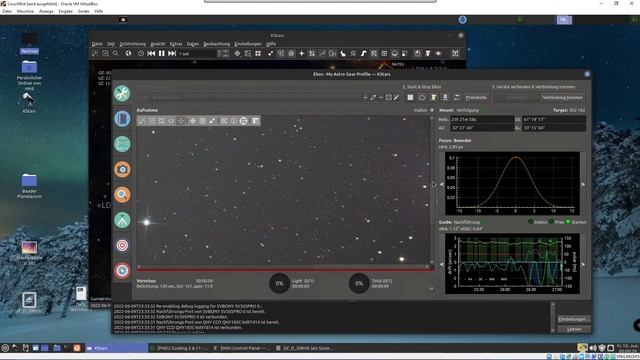This screenshot has height=360, width=640.
Task: Click the rightmost icon in KStars toolbar
Action: [455, 53]
